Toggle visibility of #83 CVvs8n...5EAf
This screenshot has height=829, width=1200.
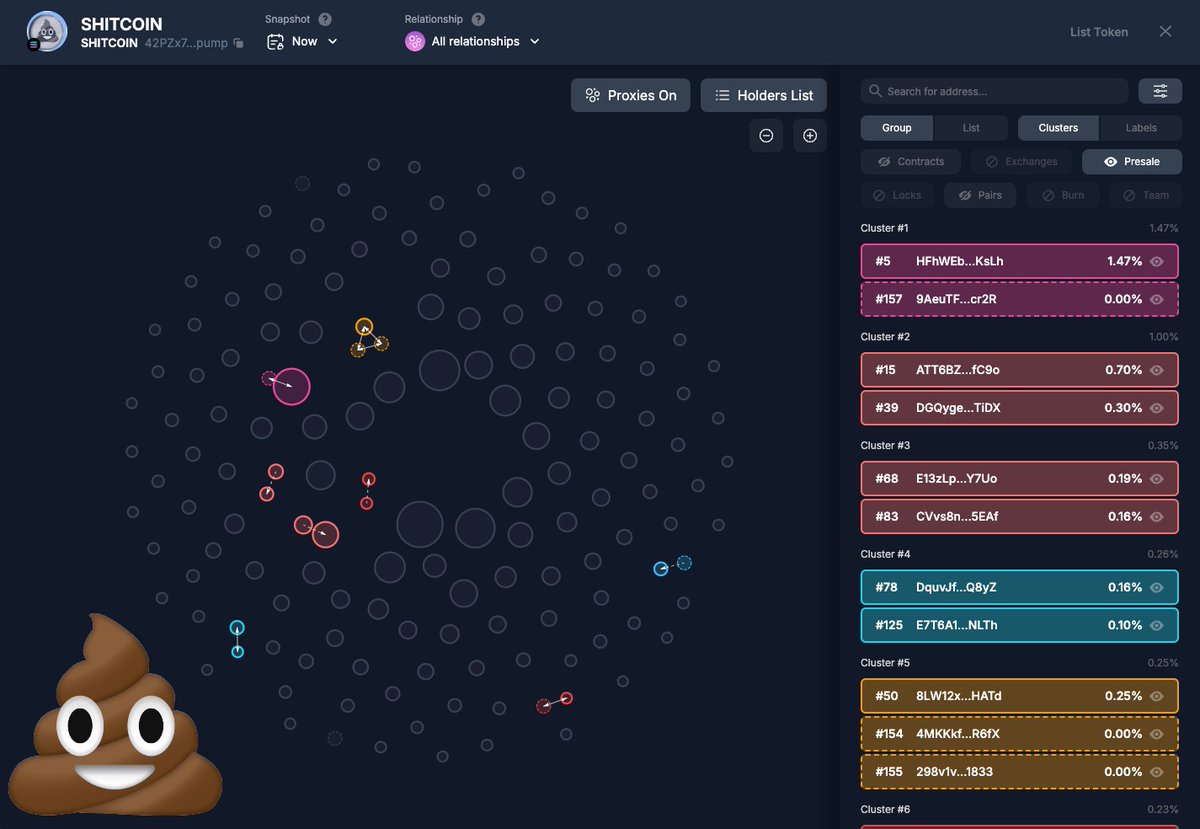[1157, 517]
